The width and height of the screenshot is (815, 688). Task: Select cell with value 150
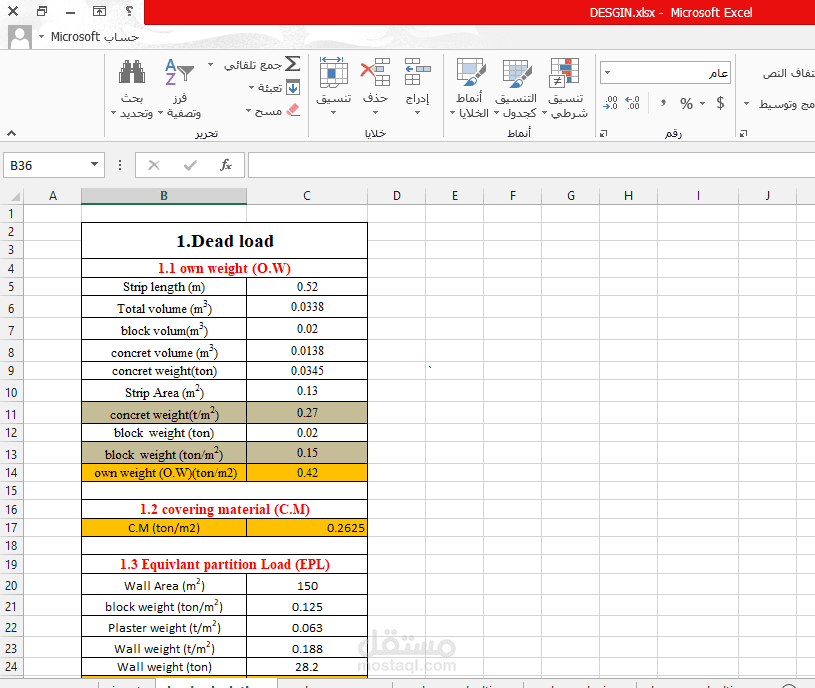point(307,585)
